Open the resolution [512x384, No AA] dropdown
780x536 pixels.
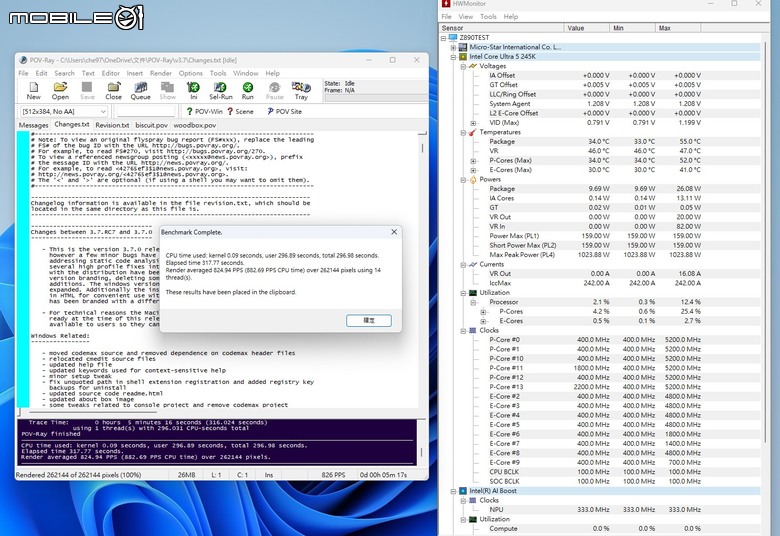coord(64,111)
